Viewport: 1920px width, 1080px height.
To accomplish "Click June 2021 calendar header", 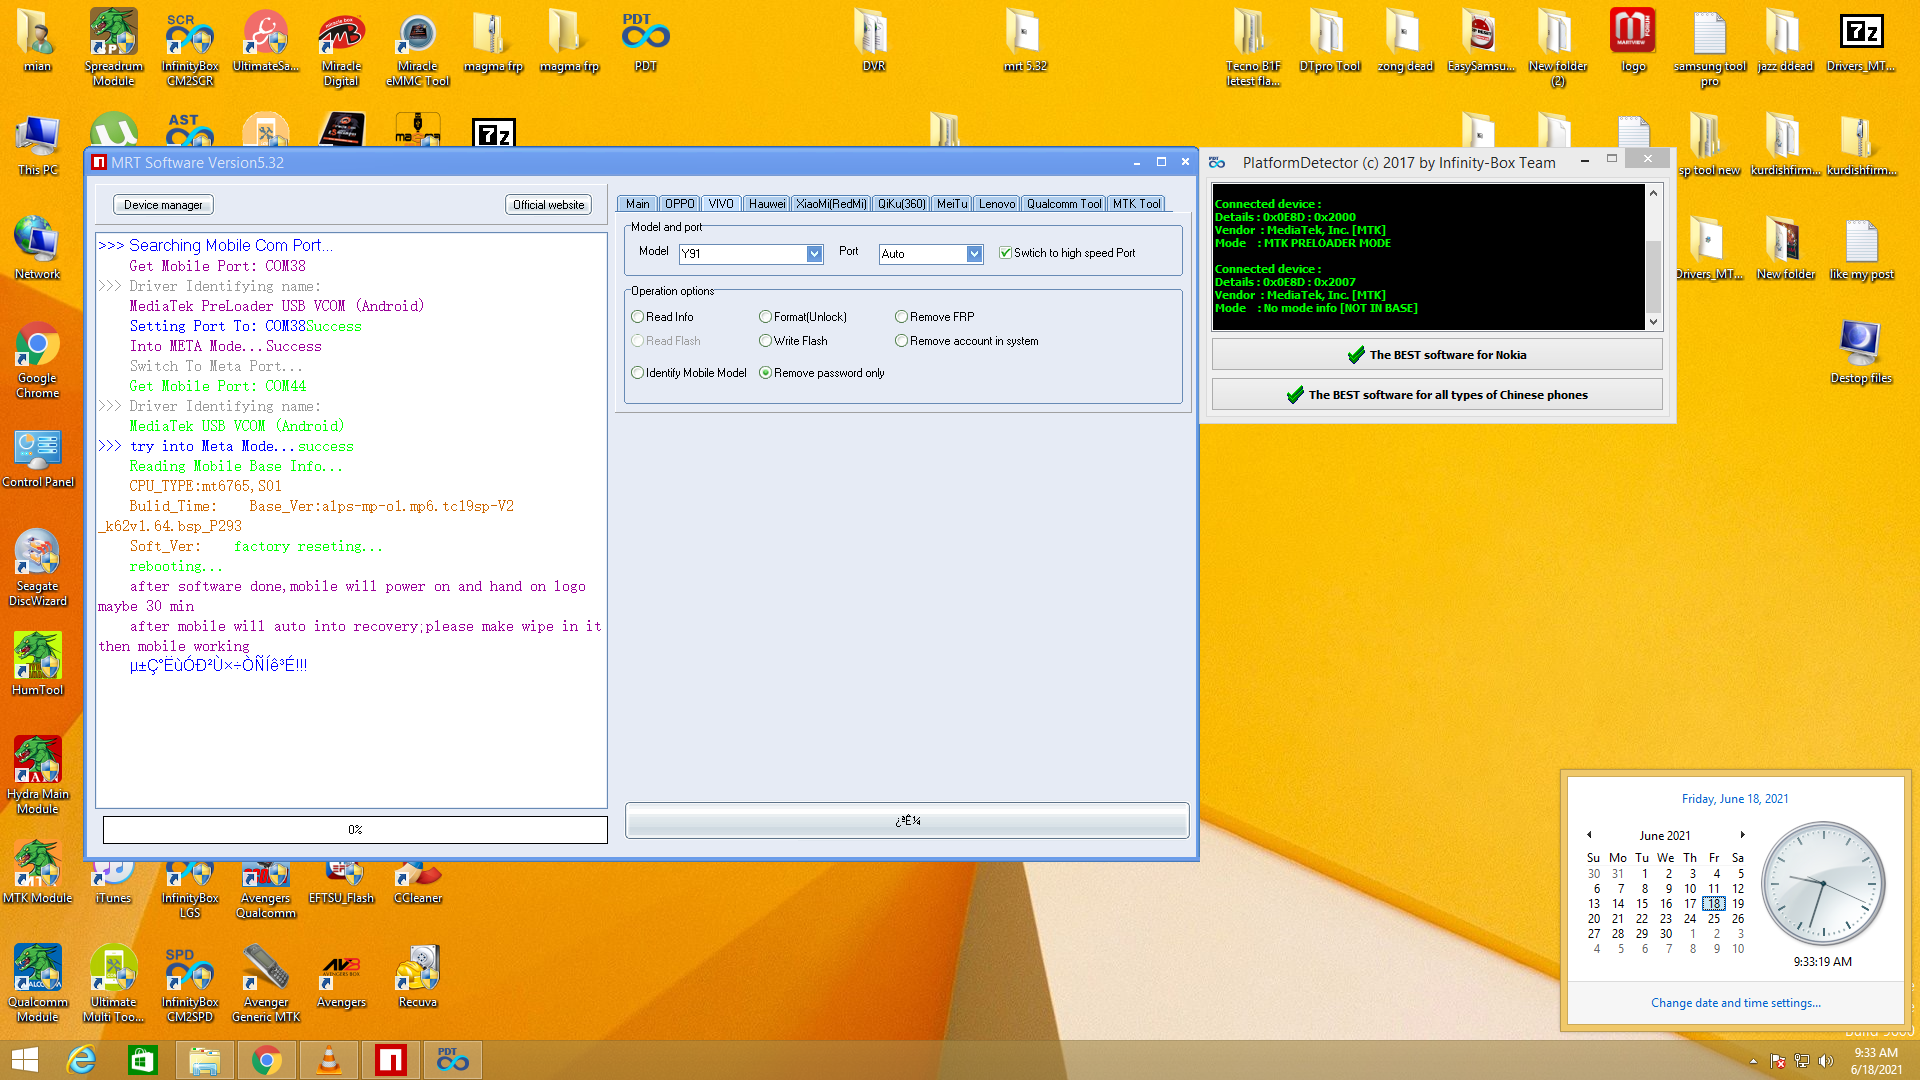I will pyautogui.click(x=1664, y=836).
